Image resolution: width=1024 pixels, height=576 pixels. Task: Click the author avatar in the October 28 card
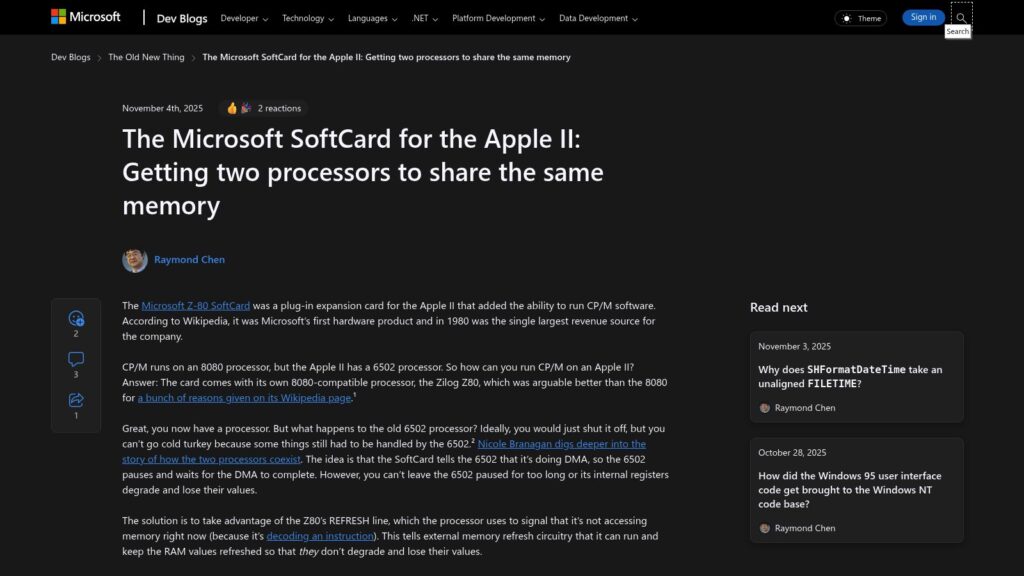766,528
